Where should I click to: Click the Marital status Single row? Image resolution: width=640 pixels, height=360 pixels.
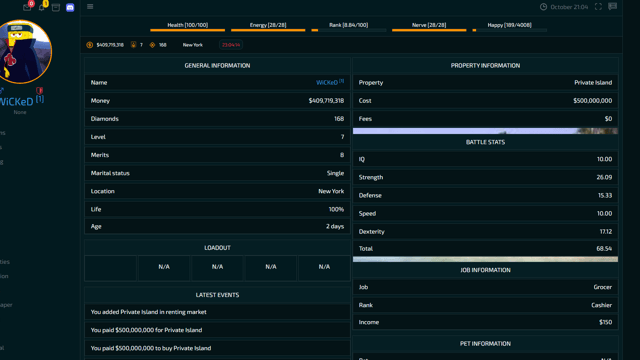[217, 173]
